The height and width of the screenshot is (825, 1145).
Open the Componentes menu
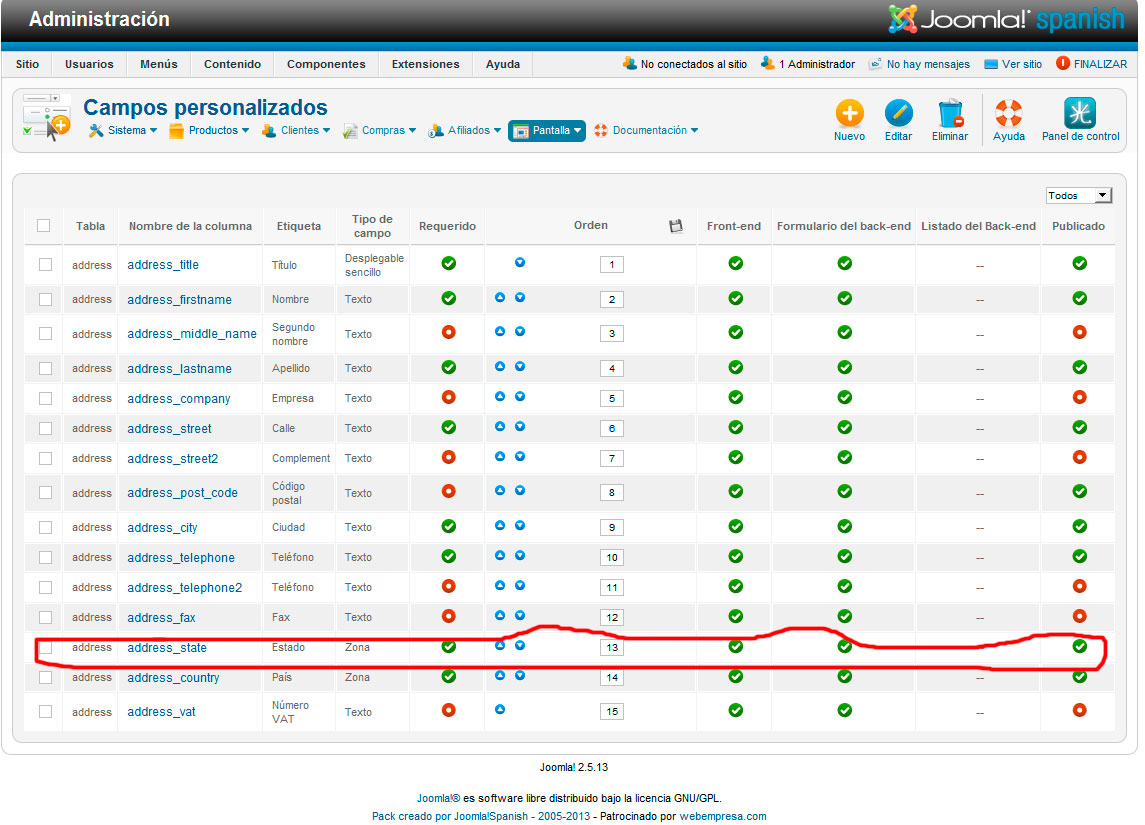pos(326,64)
